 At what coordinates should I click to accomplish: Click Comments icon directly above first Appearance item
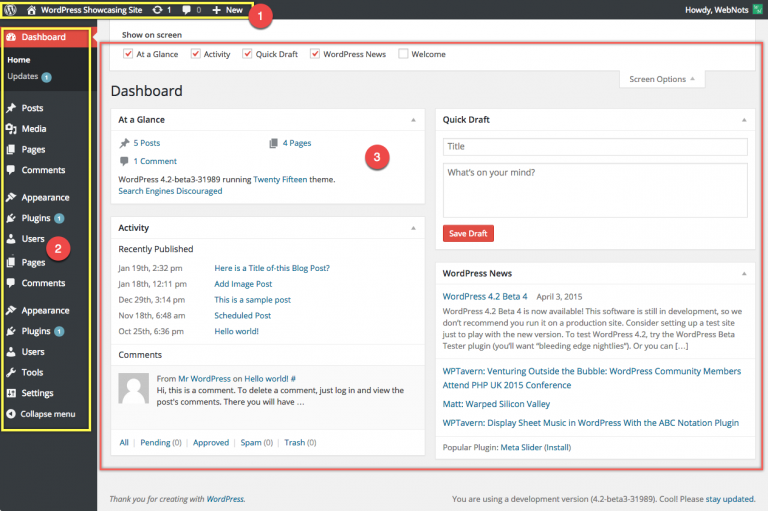(11, 170)
